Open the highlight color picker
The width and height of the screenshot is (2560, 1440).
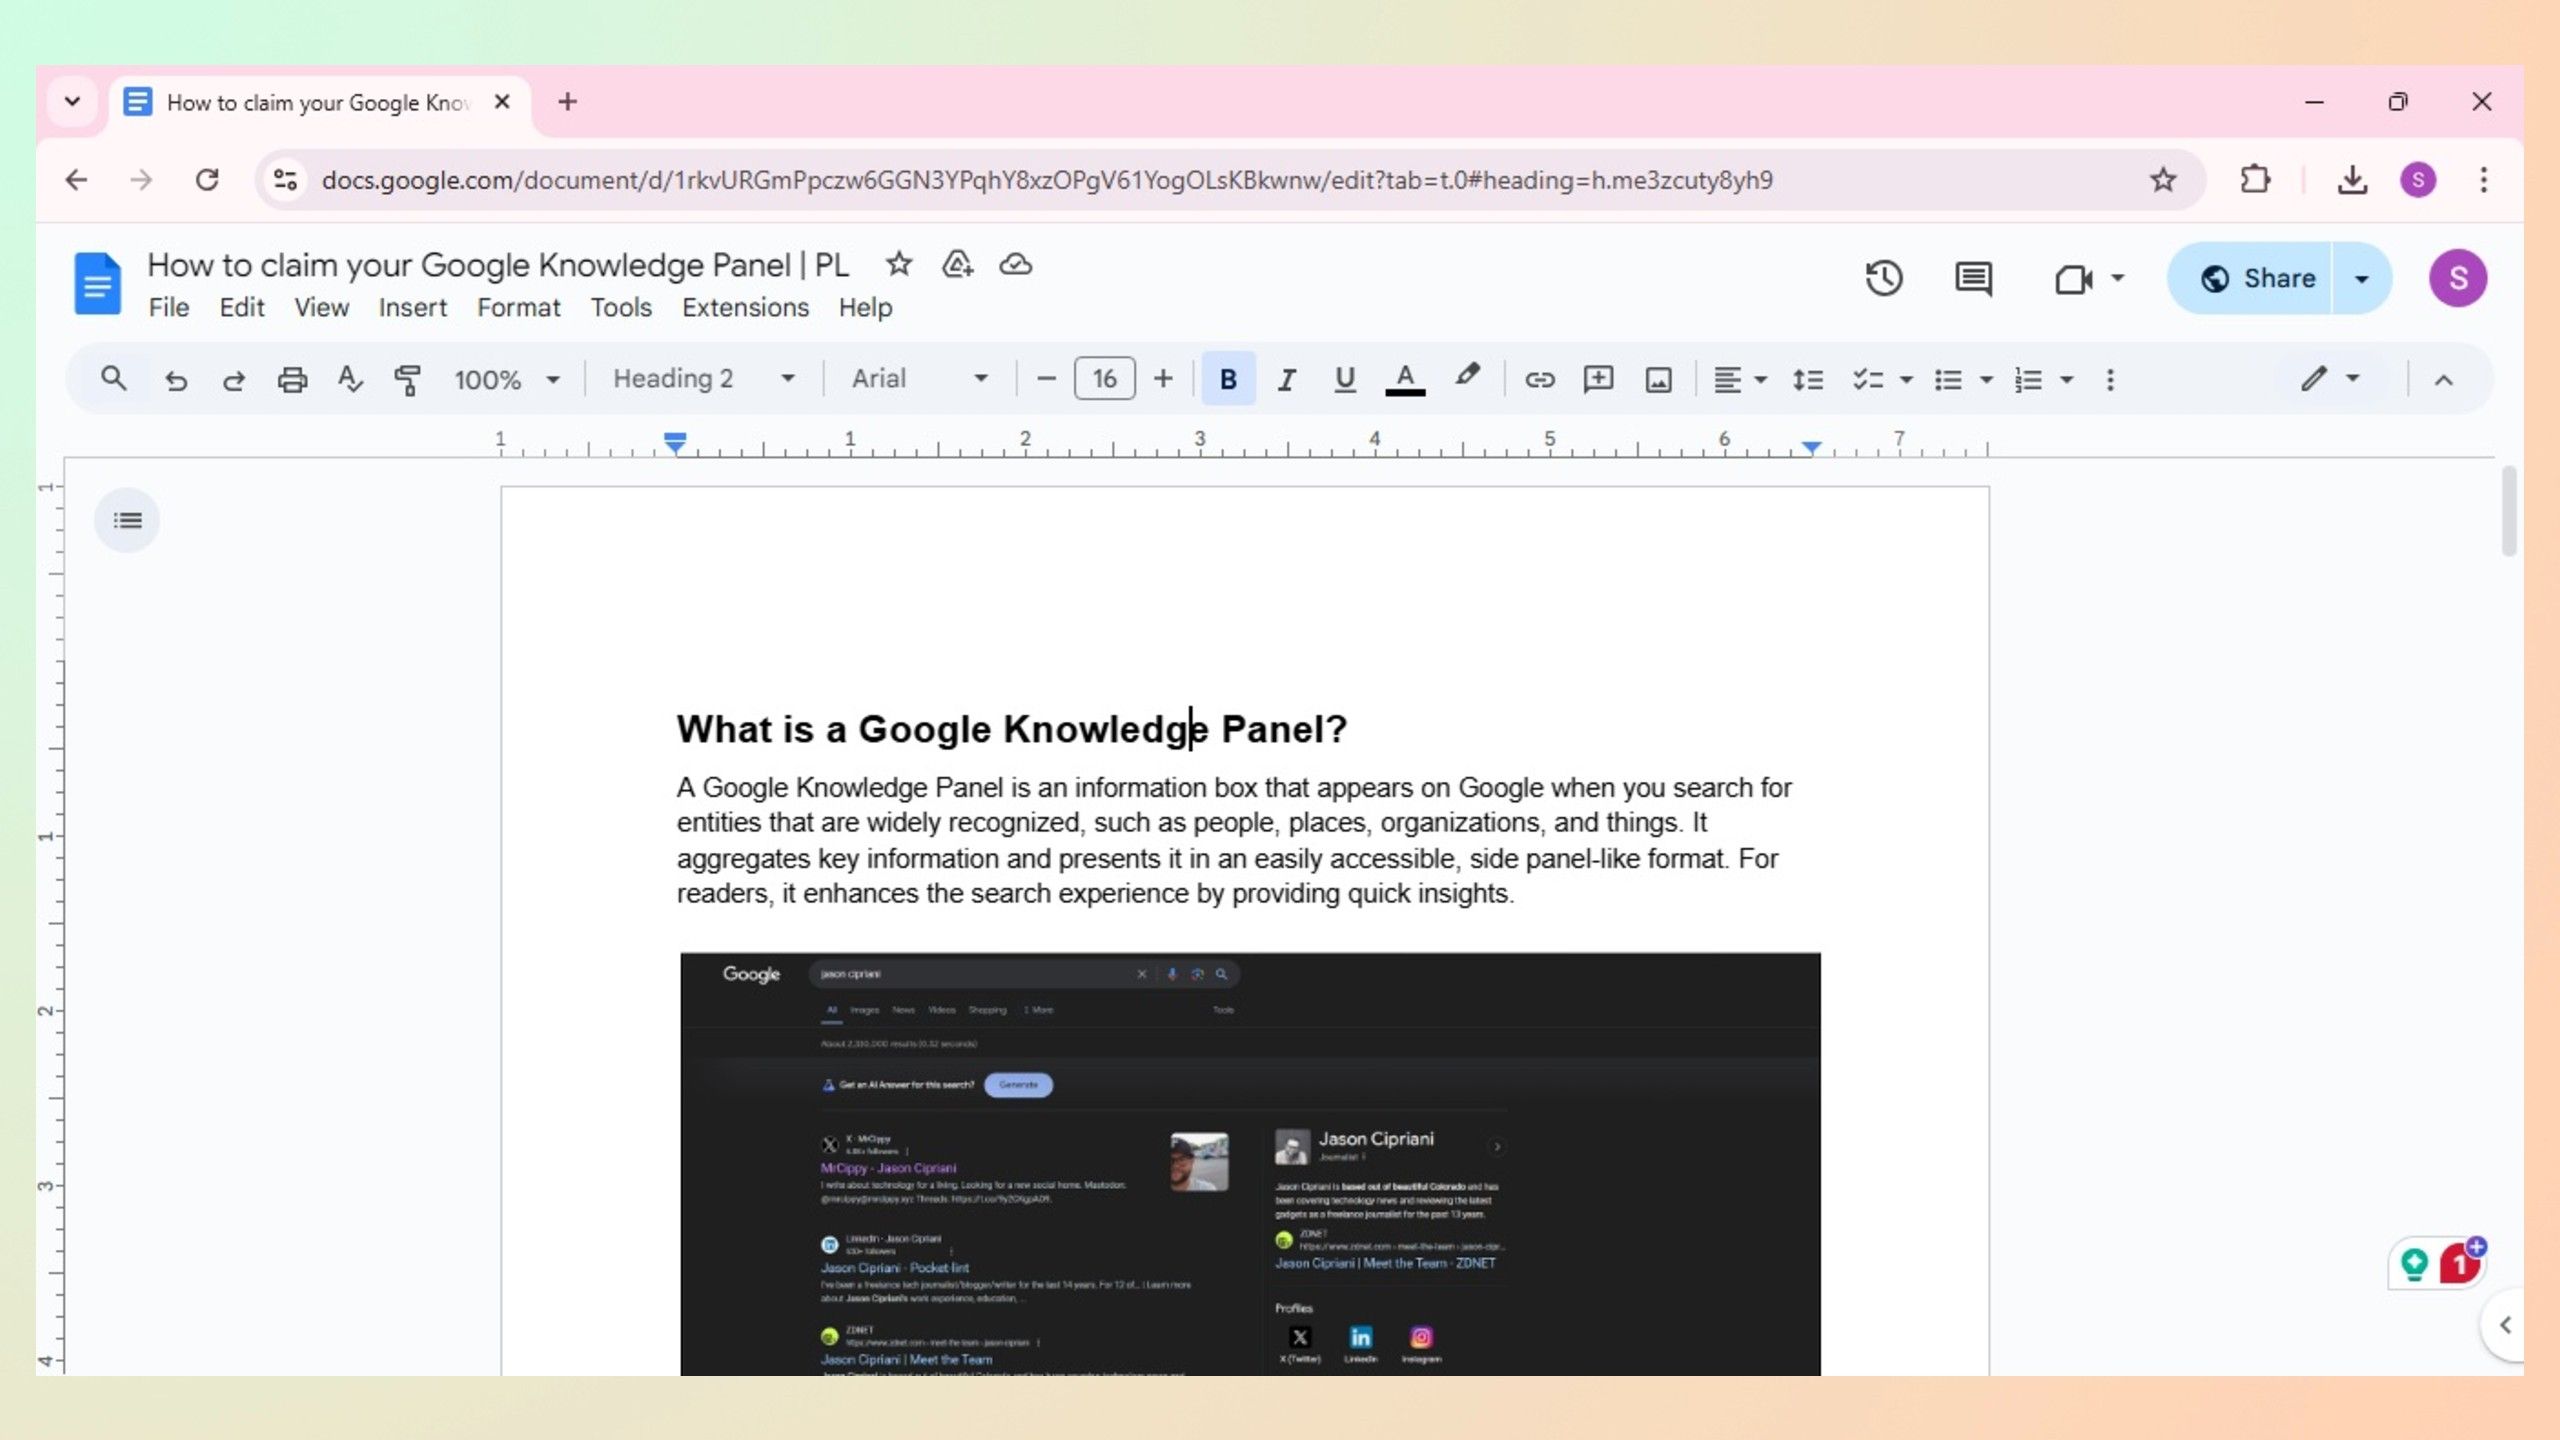pyautogui.click(x=1467, y=378)
